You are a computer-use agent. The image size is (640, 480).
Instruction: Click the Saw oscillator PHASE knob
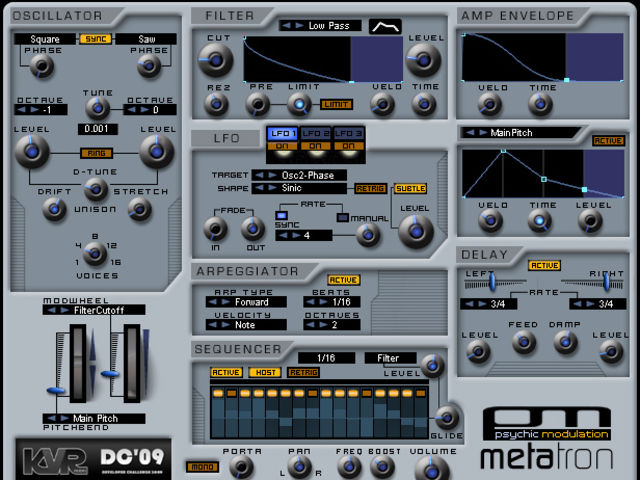point(149,66)
